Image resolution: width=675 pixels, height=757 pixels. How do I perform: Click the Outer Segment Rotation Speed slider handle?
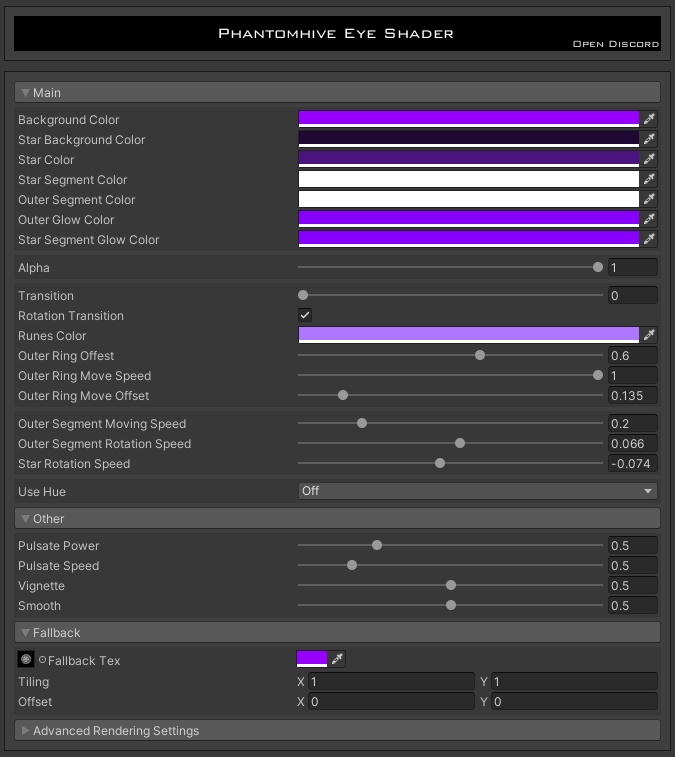(460, 443)
